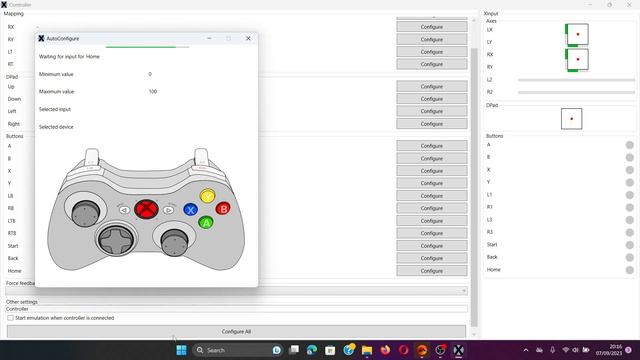Screen dimensions: 640x360
Task: Click the "Maximum value" label in AutoConfigure
Action: [56, 91]
